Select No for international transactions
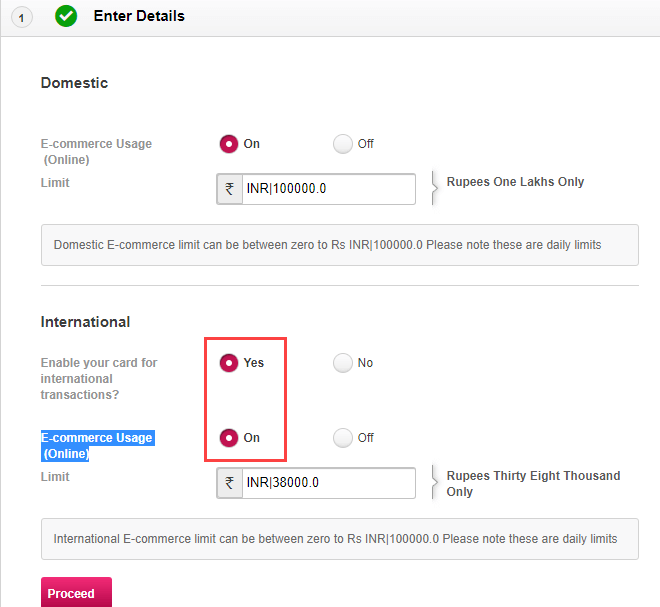 [x=343, y=363]
